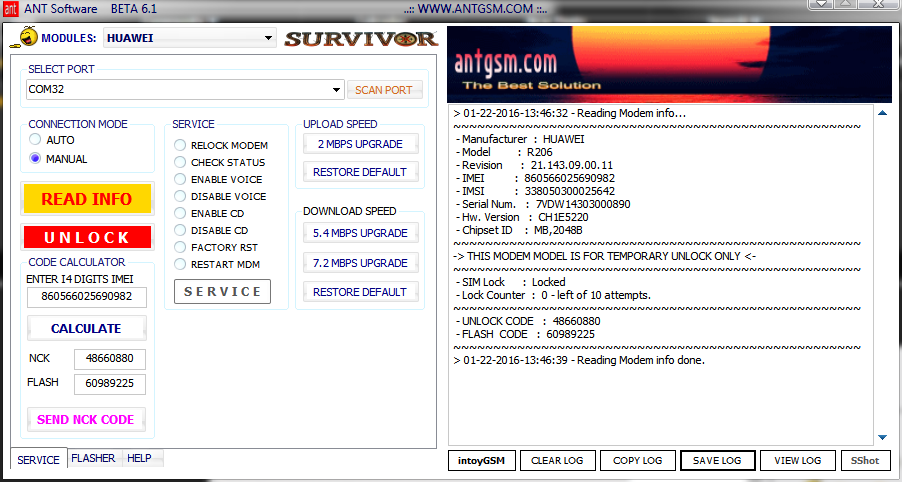The height and width of the screenshot is (482, 902).
Task: Click SEND NCK CODE button
Action: coord(85,420)
